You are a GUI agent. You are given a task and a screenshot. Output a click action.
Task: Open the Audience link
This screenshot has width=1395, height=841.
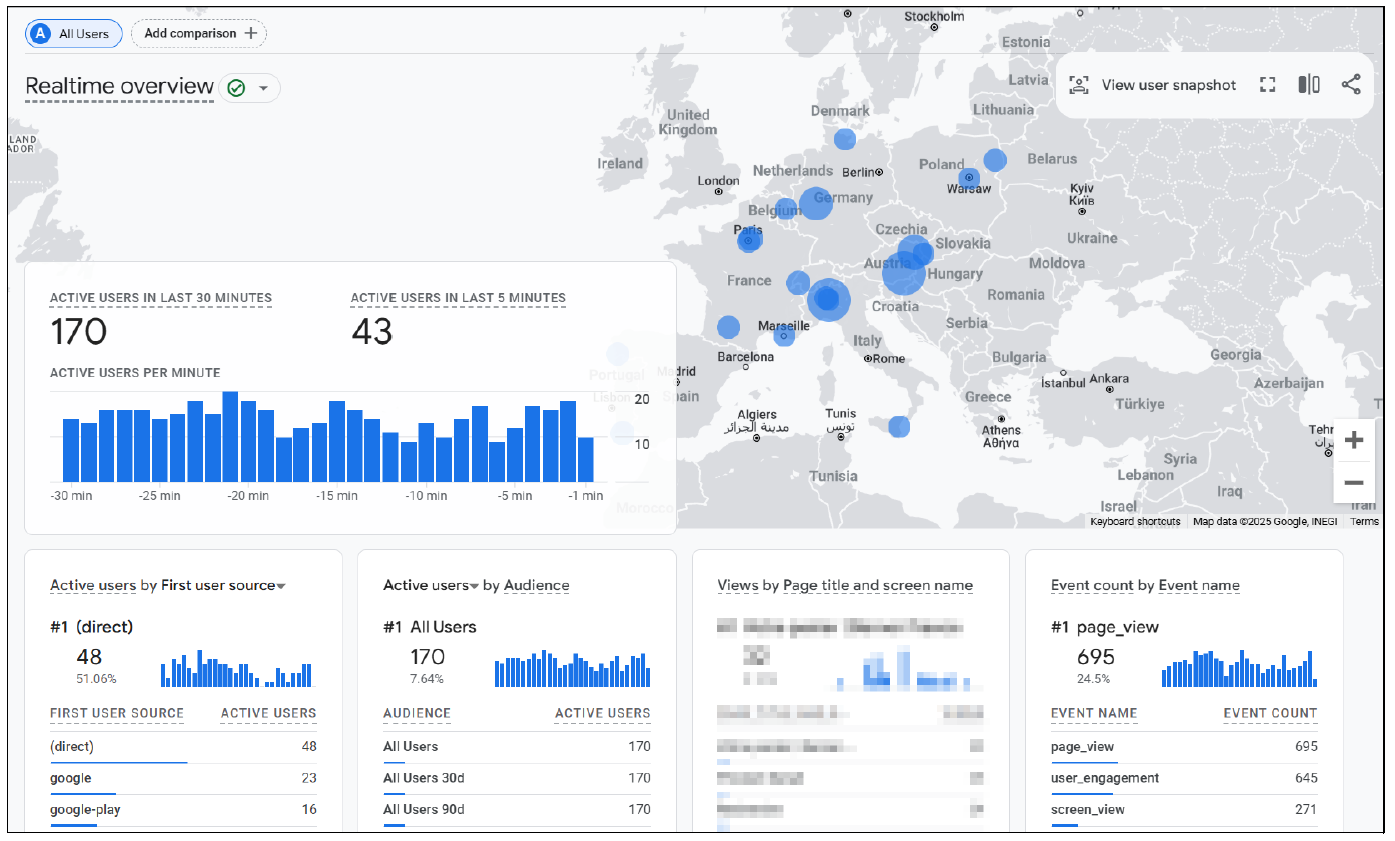point(537,585)
